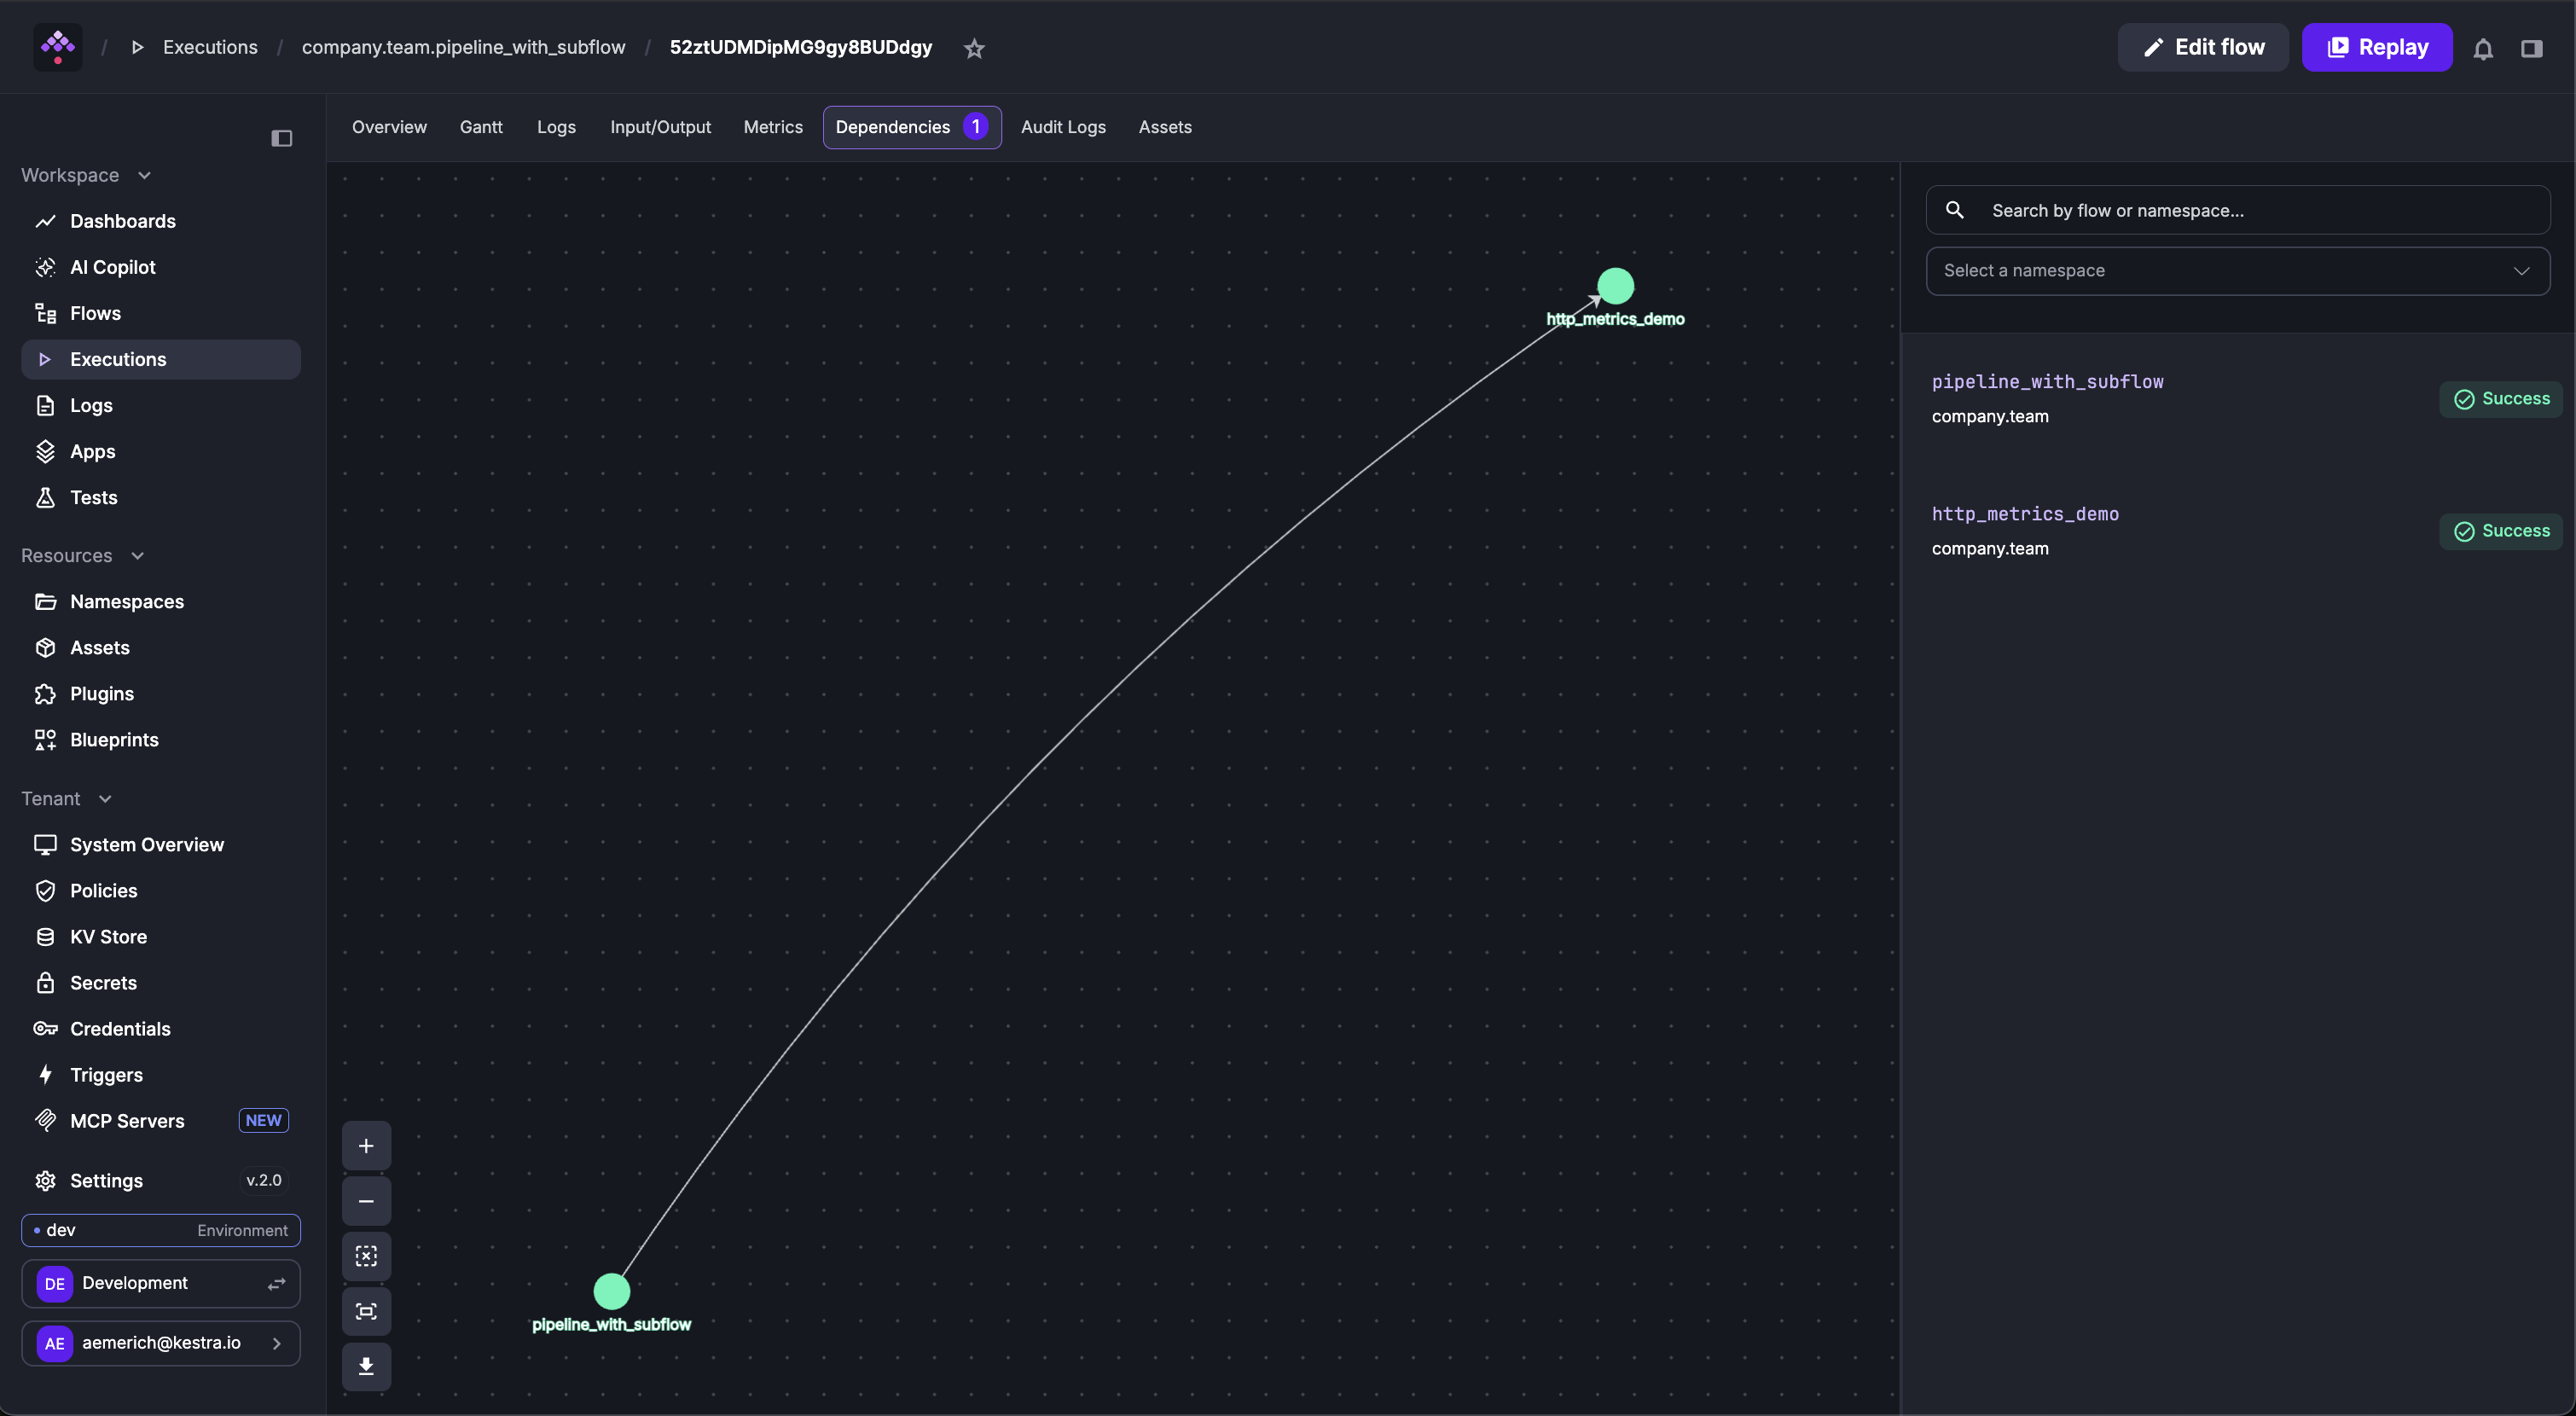Open Tests section
This screenshot has height=1416, width=2576.
pos(160,497)
